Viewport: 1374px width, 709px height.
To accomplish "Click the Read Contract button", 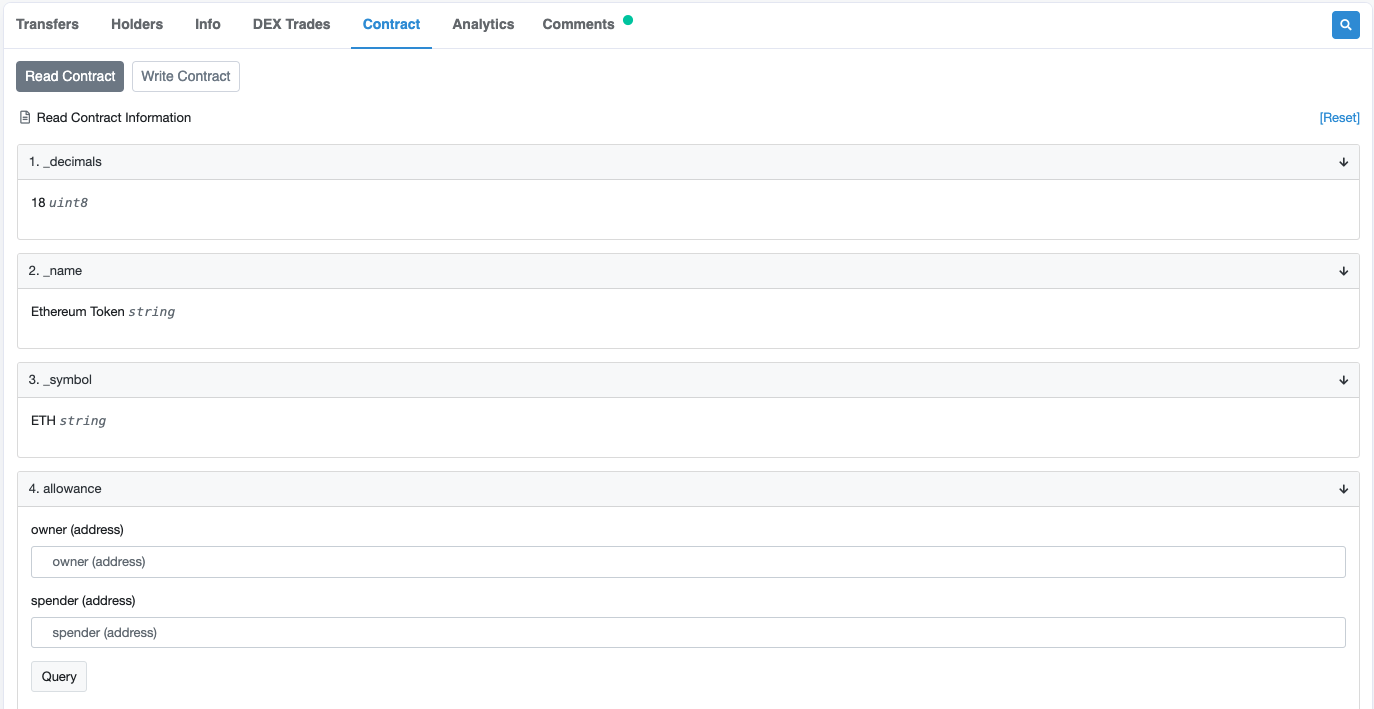I will [x=70, y=76].
